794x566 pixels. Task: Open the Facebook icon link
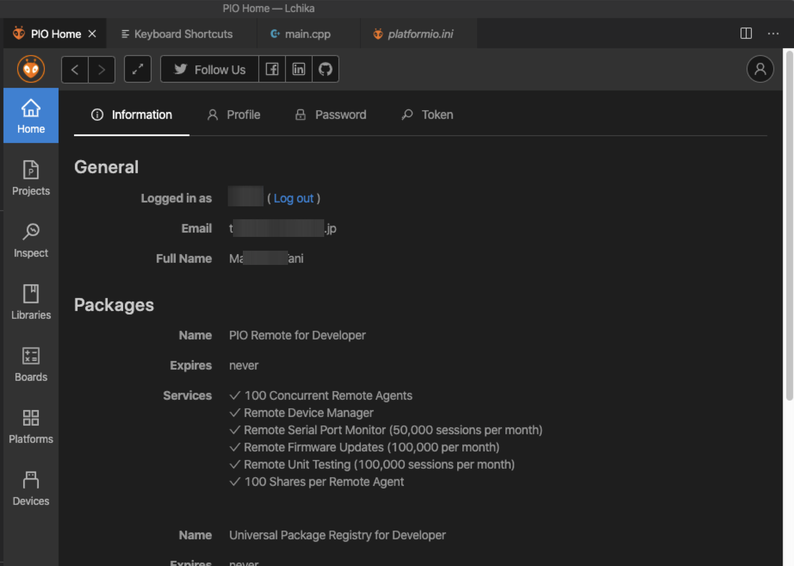coord(272,69)
